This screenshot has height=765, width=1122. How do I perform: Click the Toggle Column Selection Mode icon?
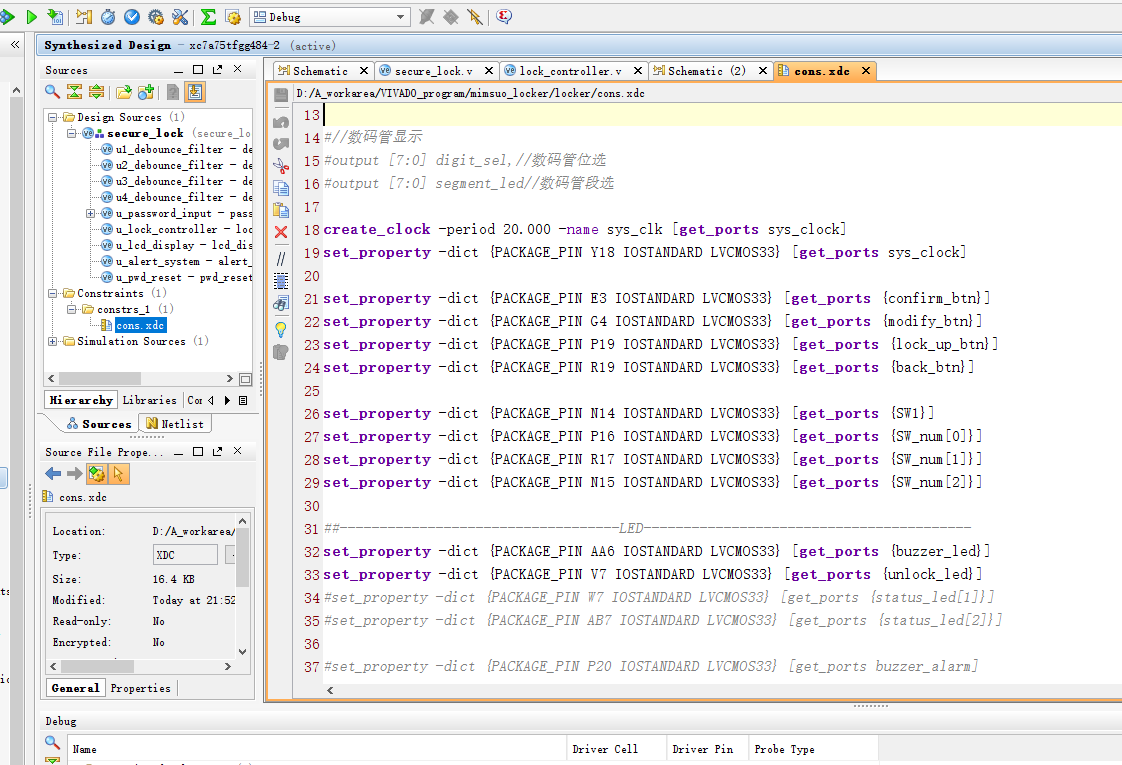pyautogui.click(x=280, y=281)
